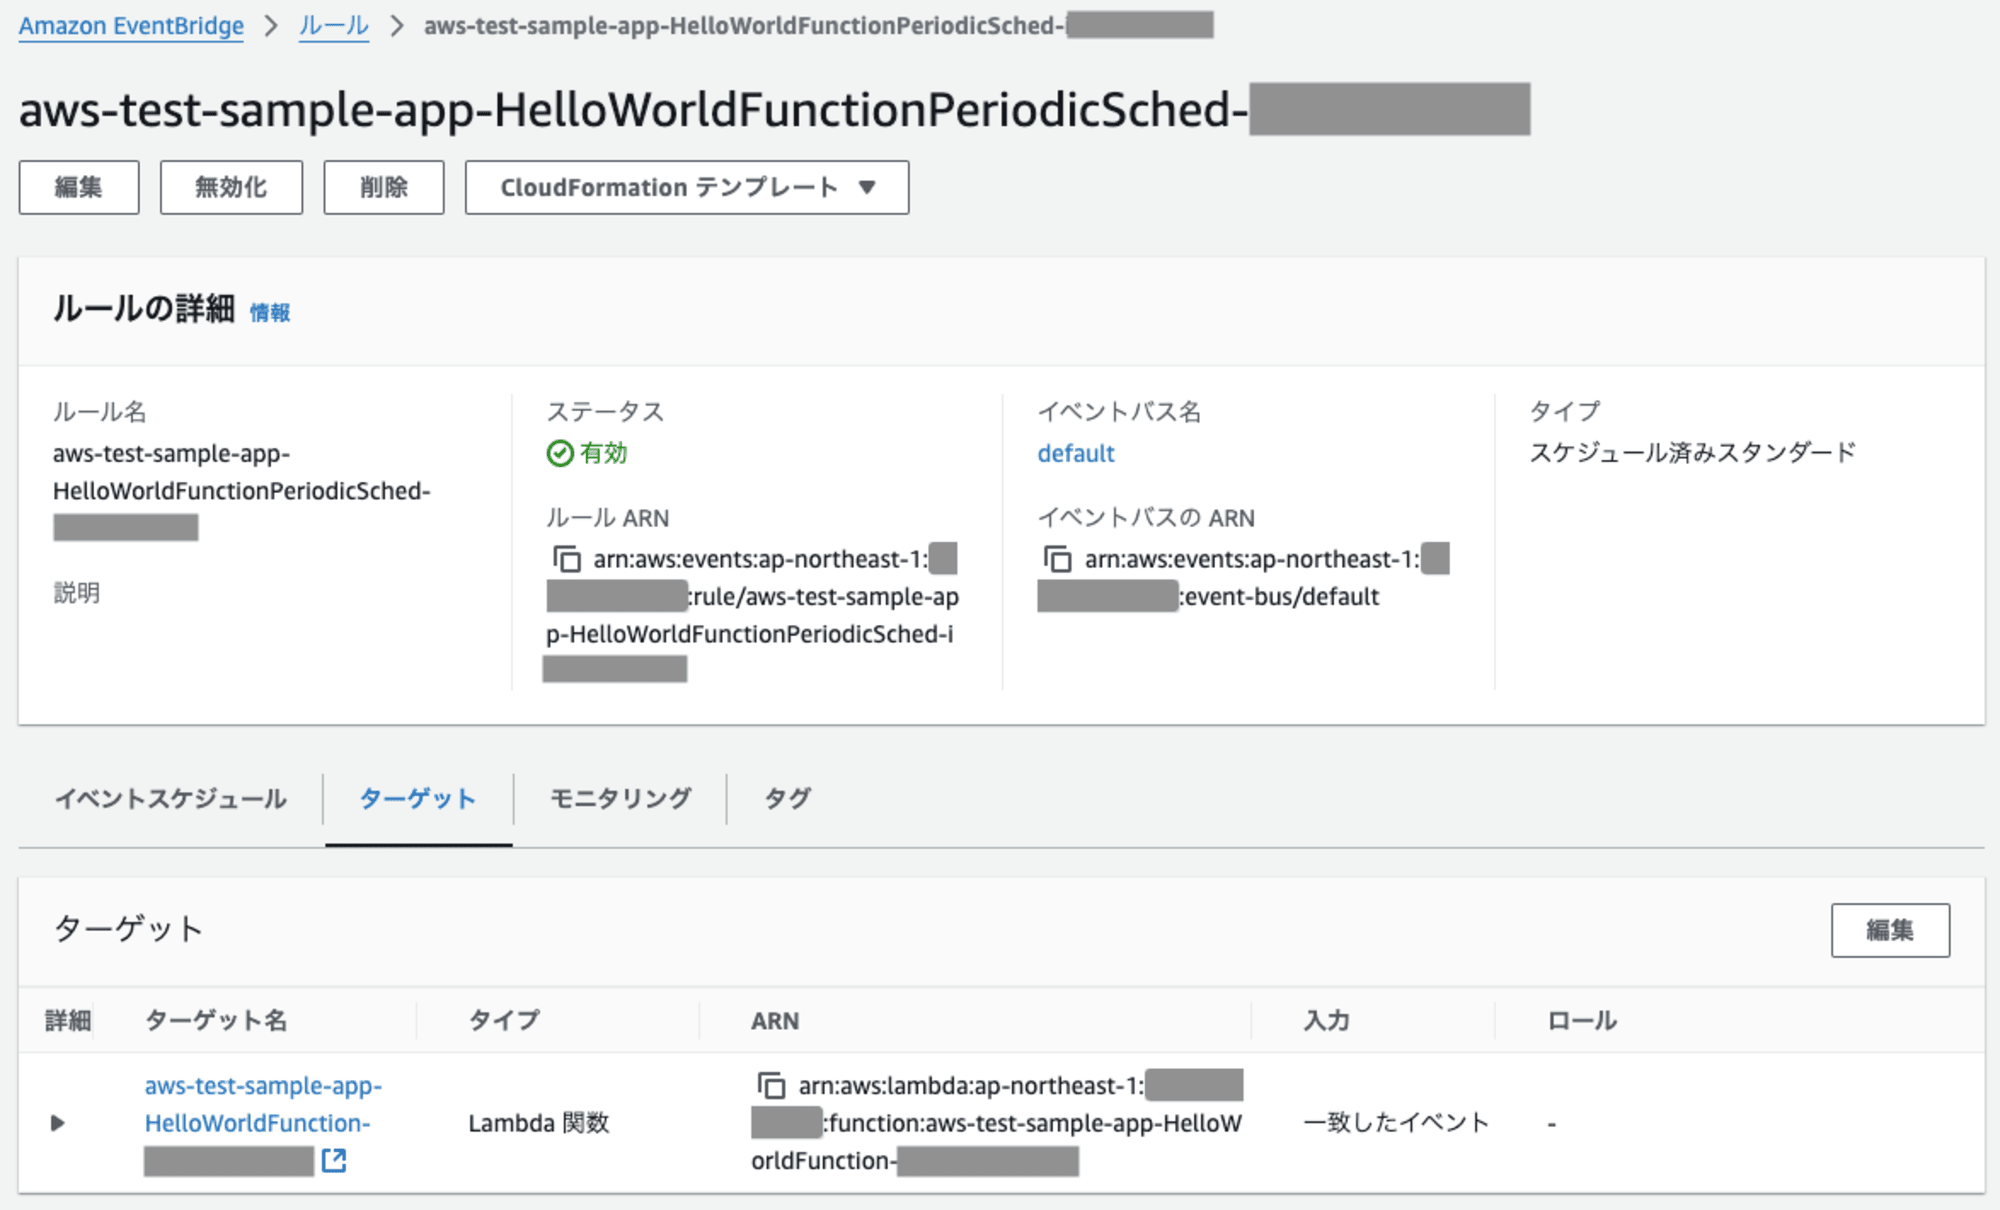The image size is (2000, 1210).
Task: Select the 'Lambda 関数' type cell
Action: (539, 1123)
